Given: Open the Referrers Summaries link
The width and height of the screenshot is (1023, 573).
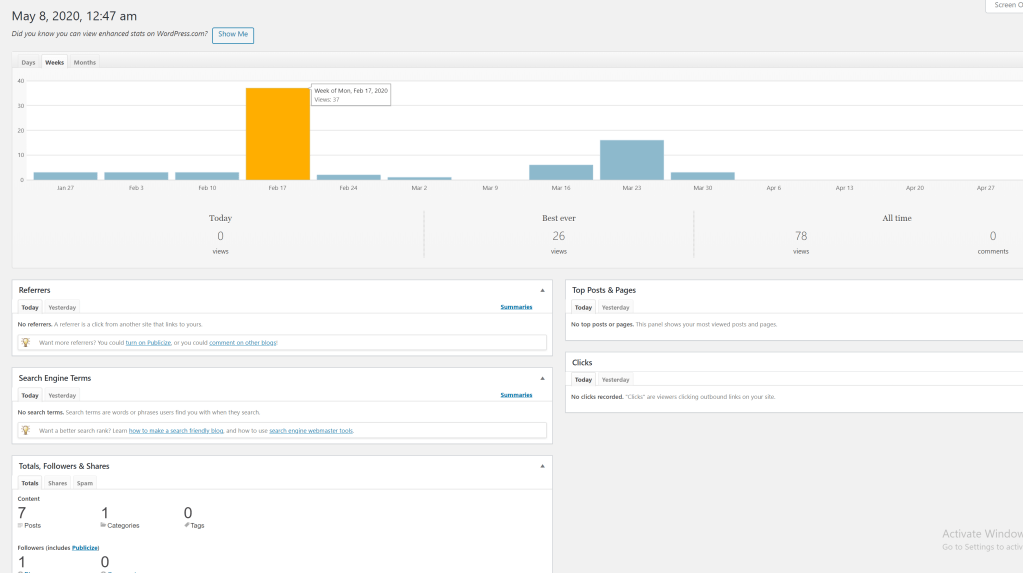Looking at the screenshot, I should pos(516,307).
